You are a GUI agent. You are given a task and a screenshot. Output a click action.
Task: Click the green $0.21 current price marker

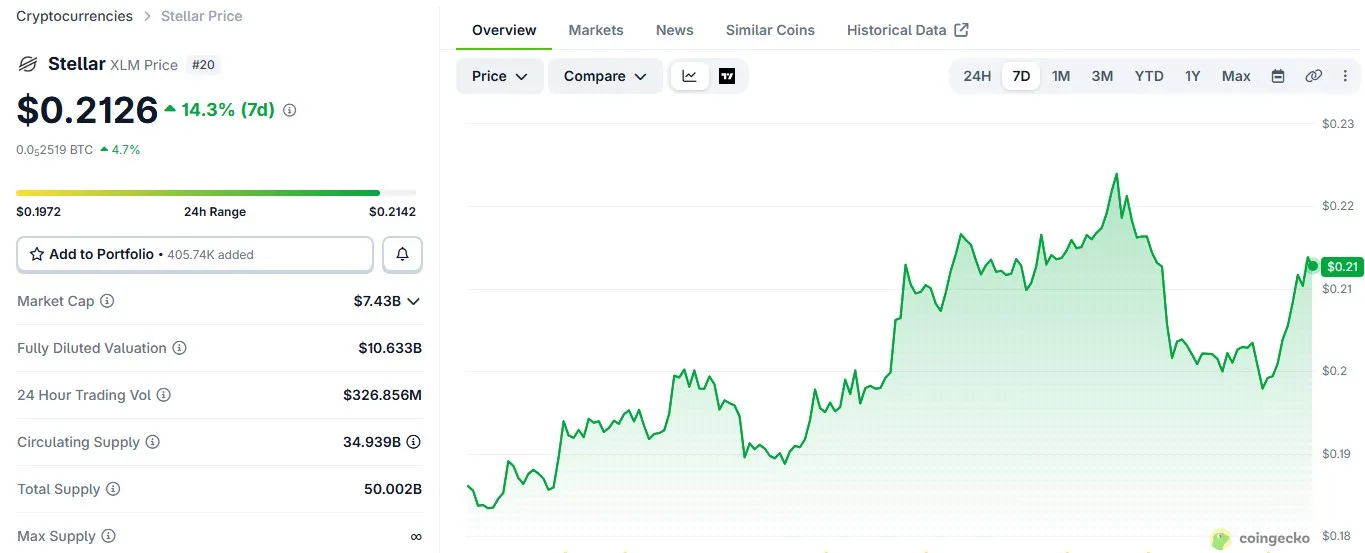(1341, 266)
